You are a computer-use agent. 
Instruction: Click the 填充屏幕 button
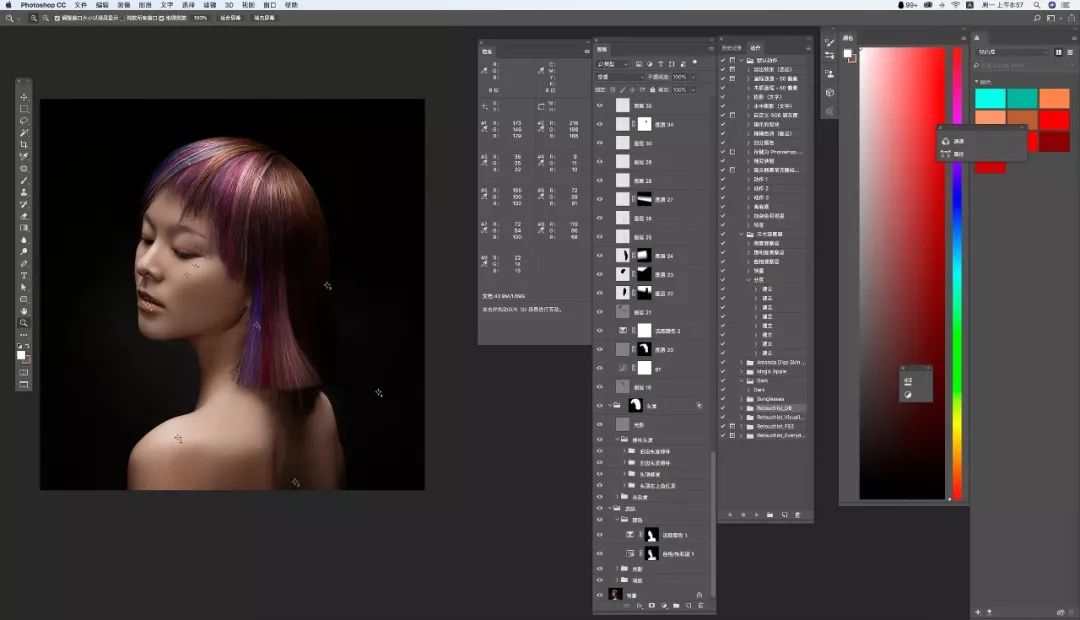pos(264,18)
